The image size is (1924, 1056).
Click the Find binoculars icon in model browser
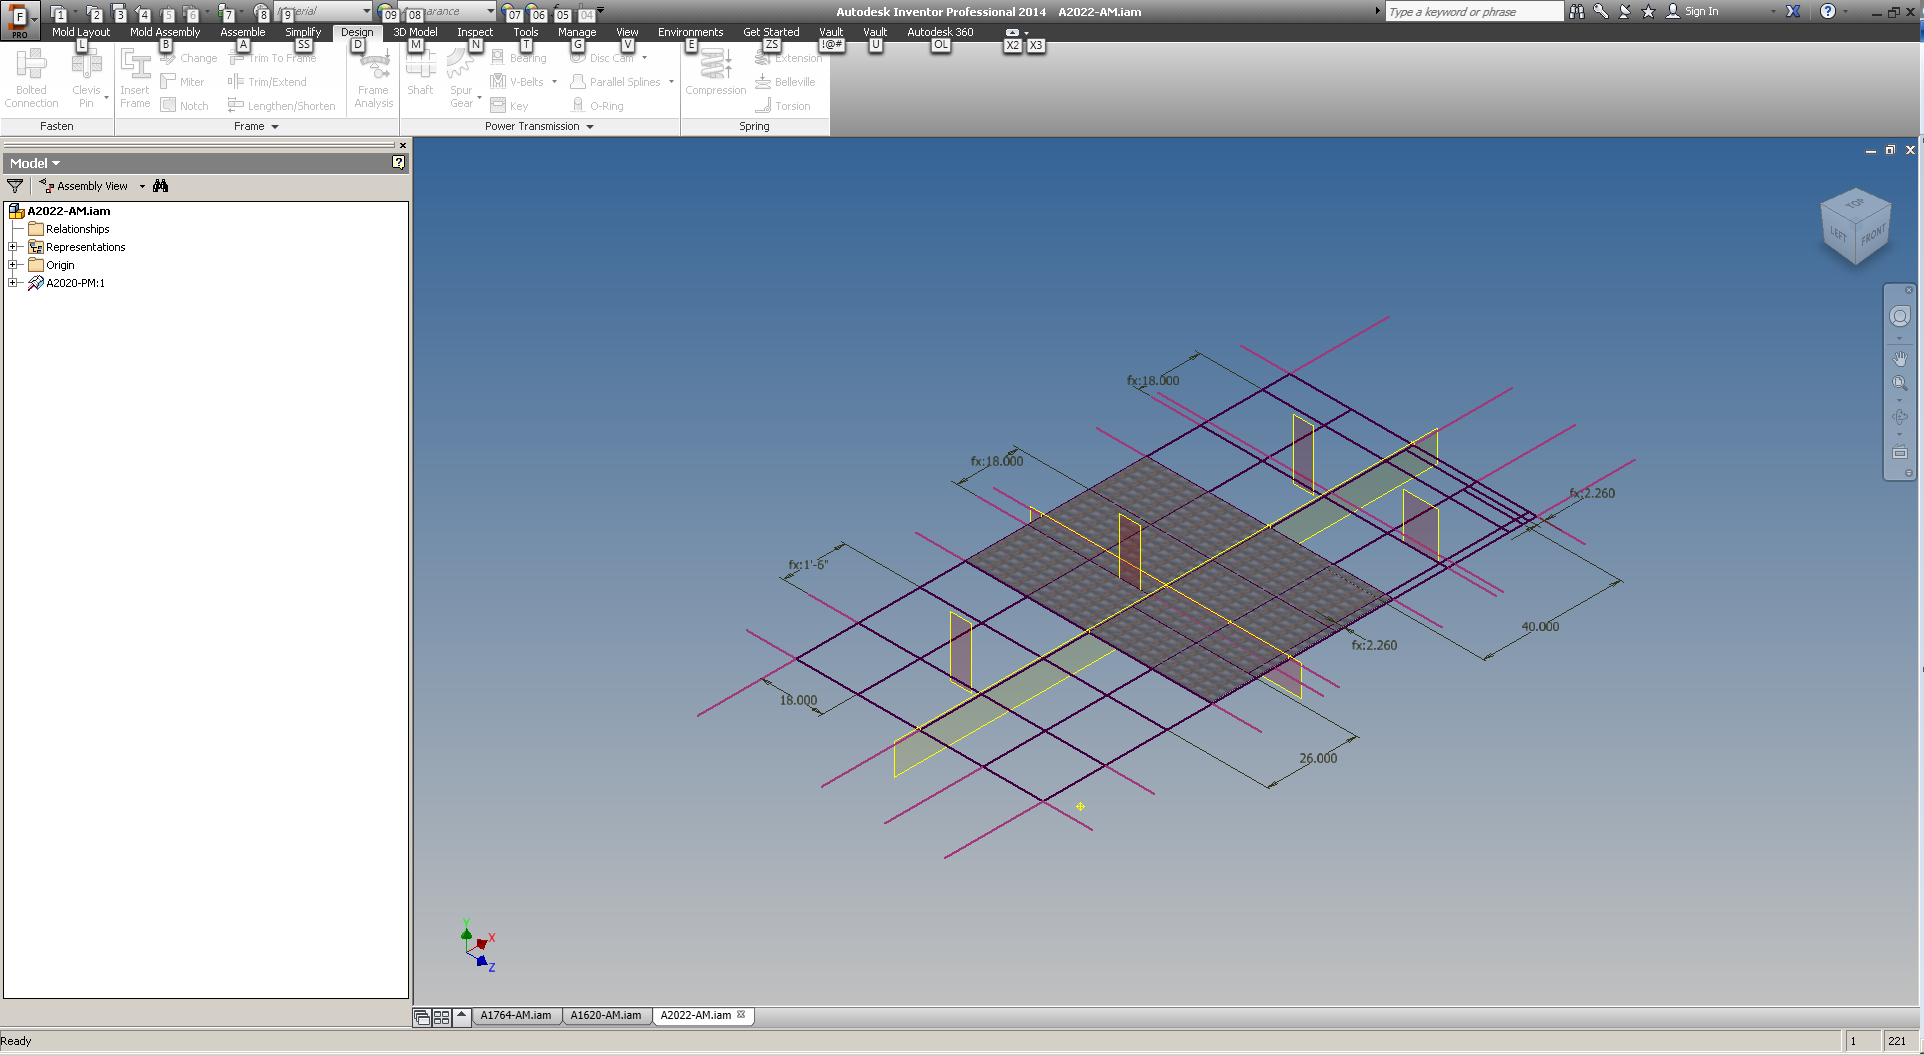tap(160, 185)
